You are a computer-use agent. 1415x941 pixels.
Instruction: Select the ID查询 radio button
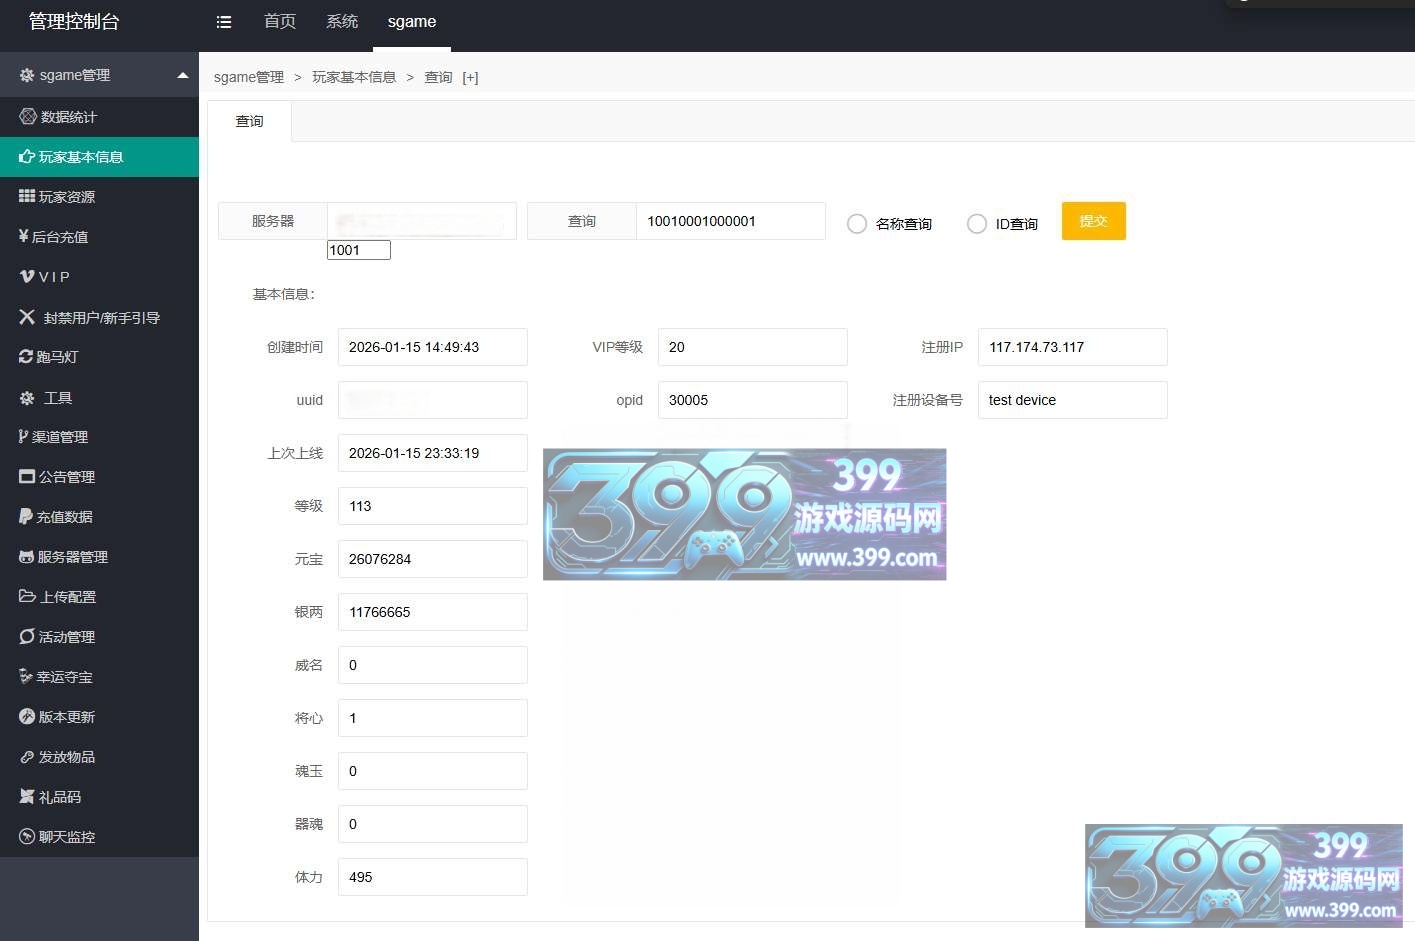[977, 224]
